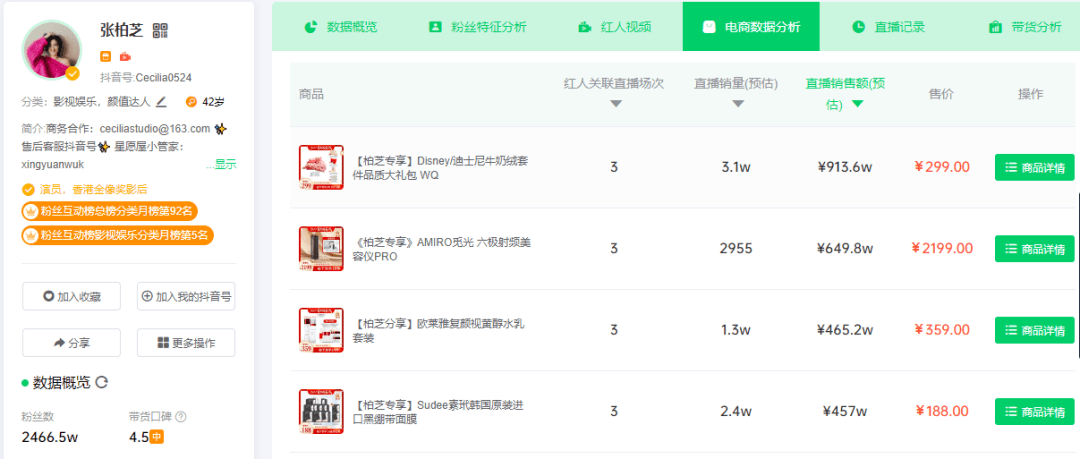
Task: Click the 带货分析 tab shopping bag icon
Action: click(995, 28)
